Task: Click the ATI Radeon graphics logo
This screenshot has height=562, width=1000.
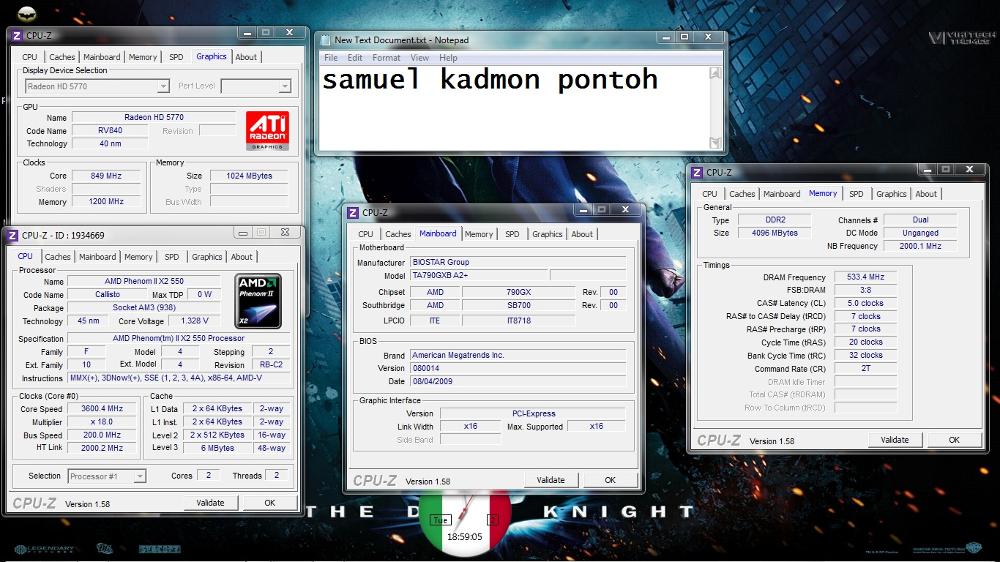Action: tap(267, 131)
